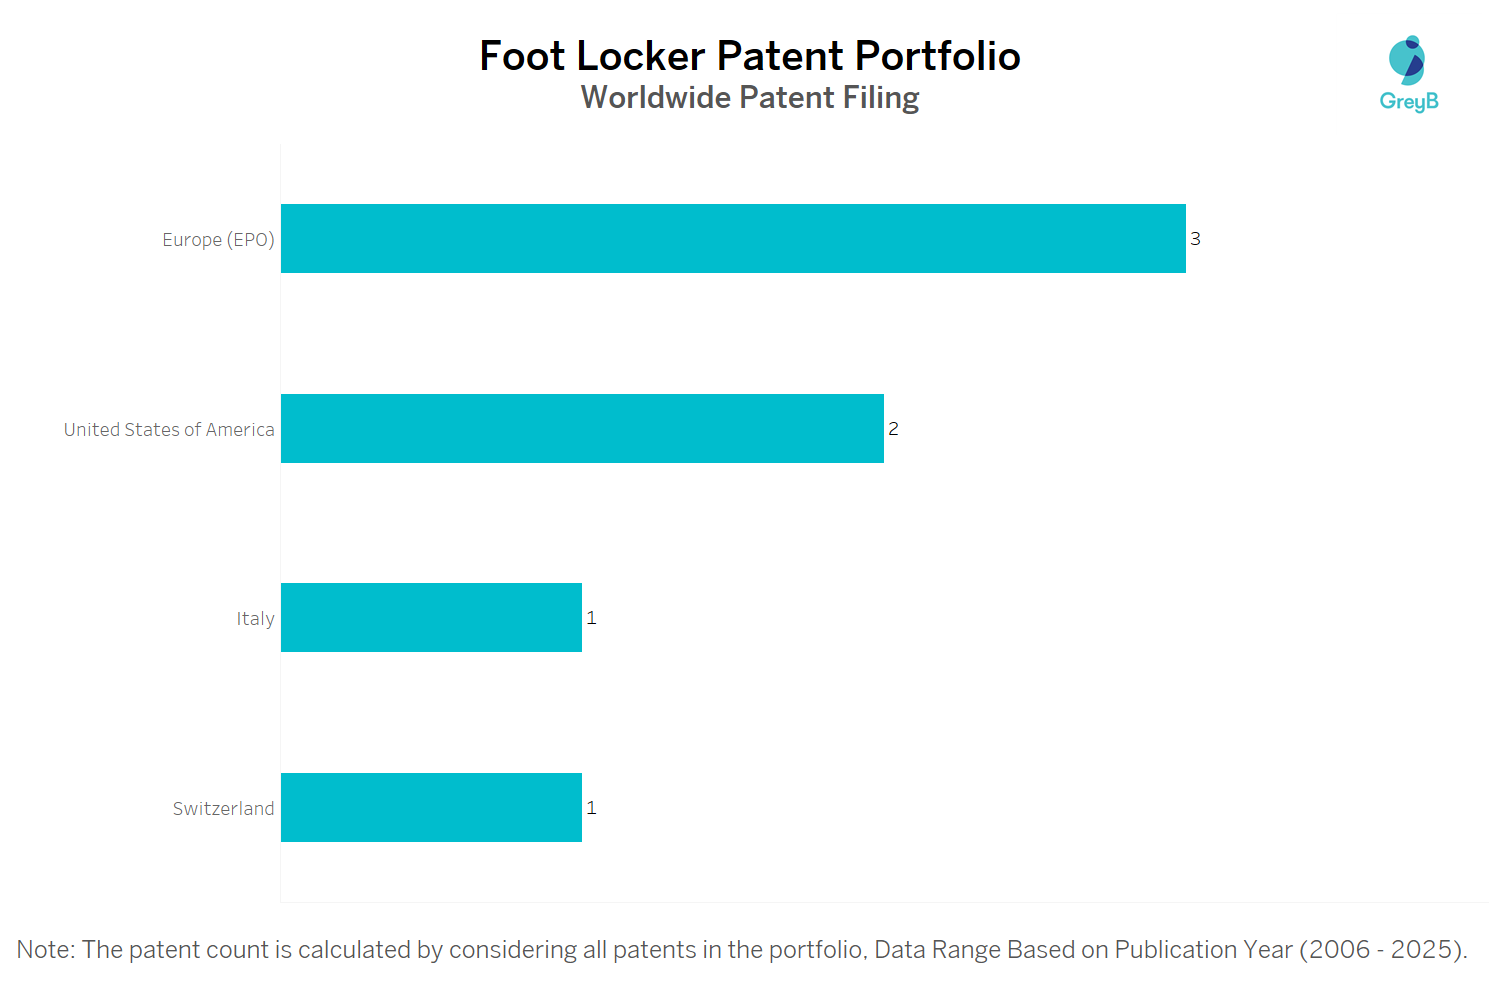Click the United States of America label

(169, 430)
